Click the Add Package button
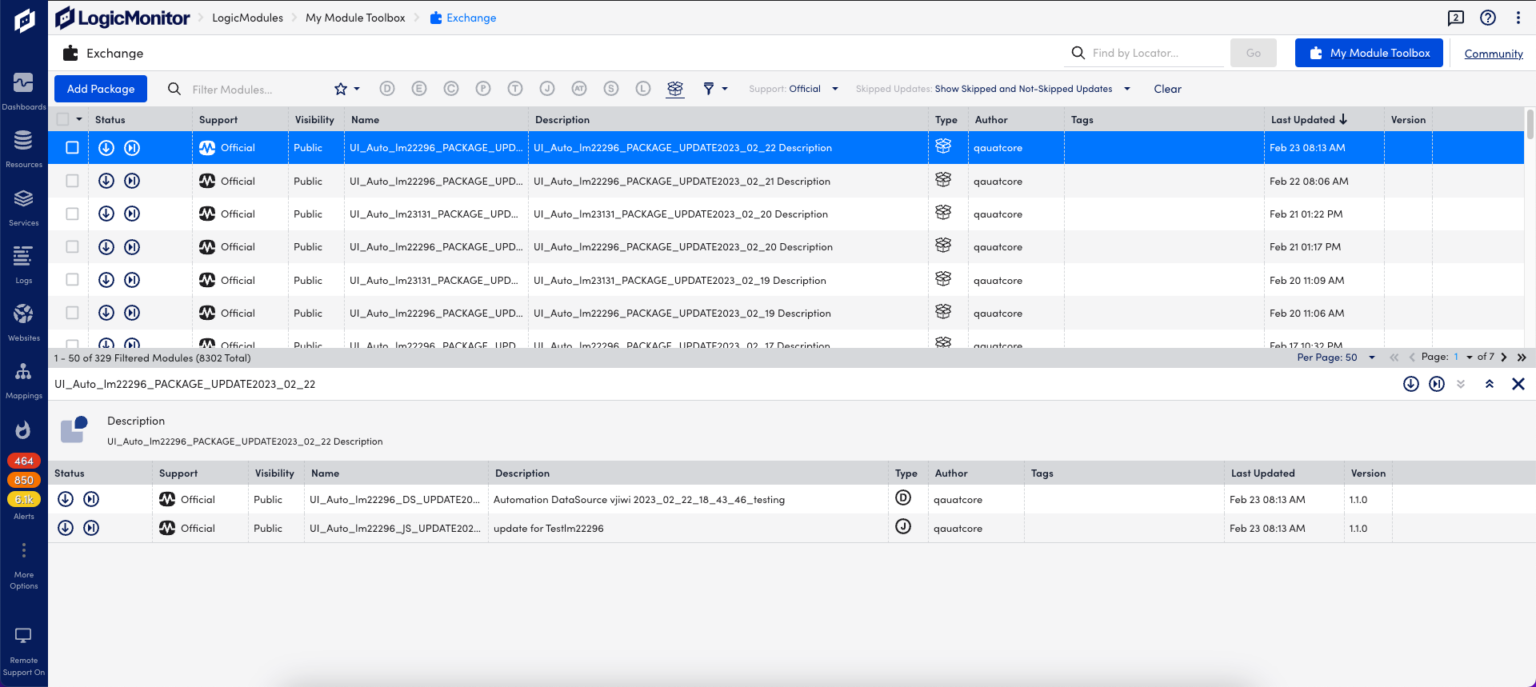The width and height of the screenshot is (1536, 687). click(100, 88)
